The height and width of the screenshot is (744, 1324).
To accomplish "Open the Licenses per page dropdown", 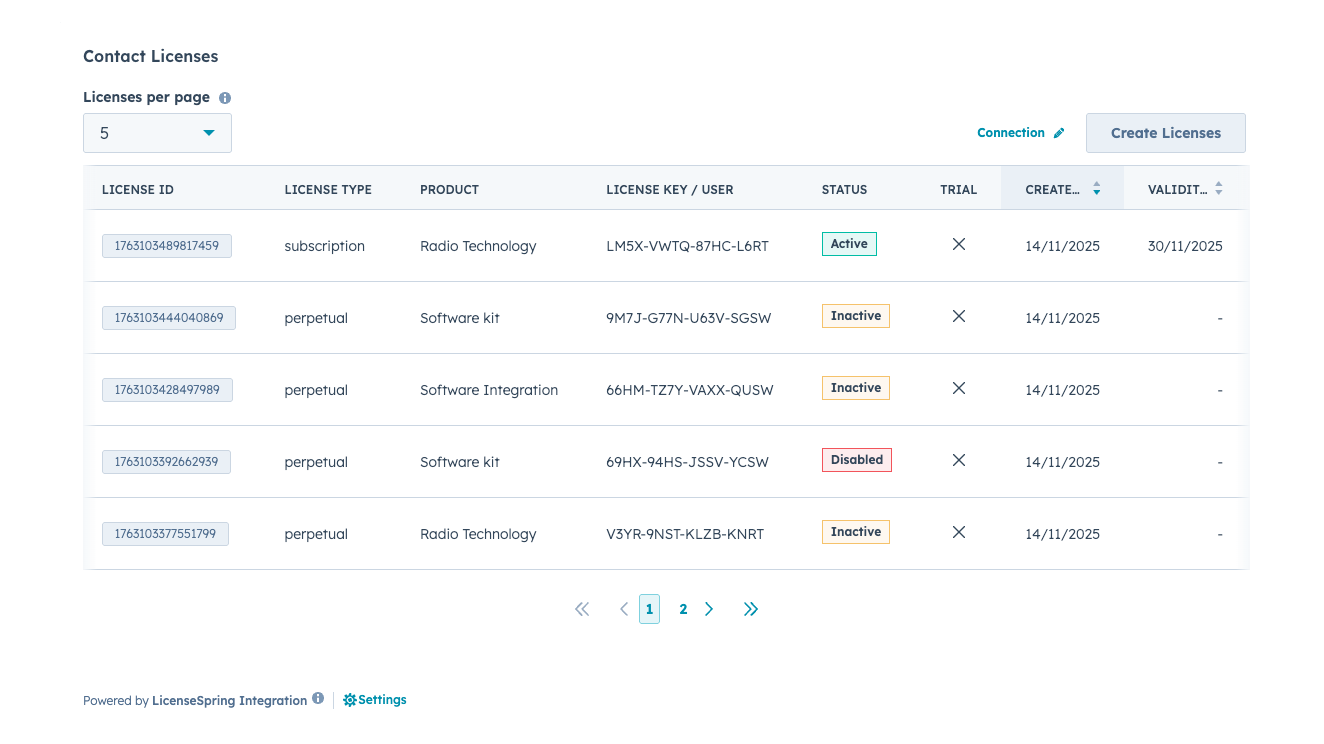I will pos(157,133).
